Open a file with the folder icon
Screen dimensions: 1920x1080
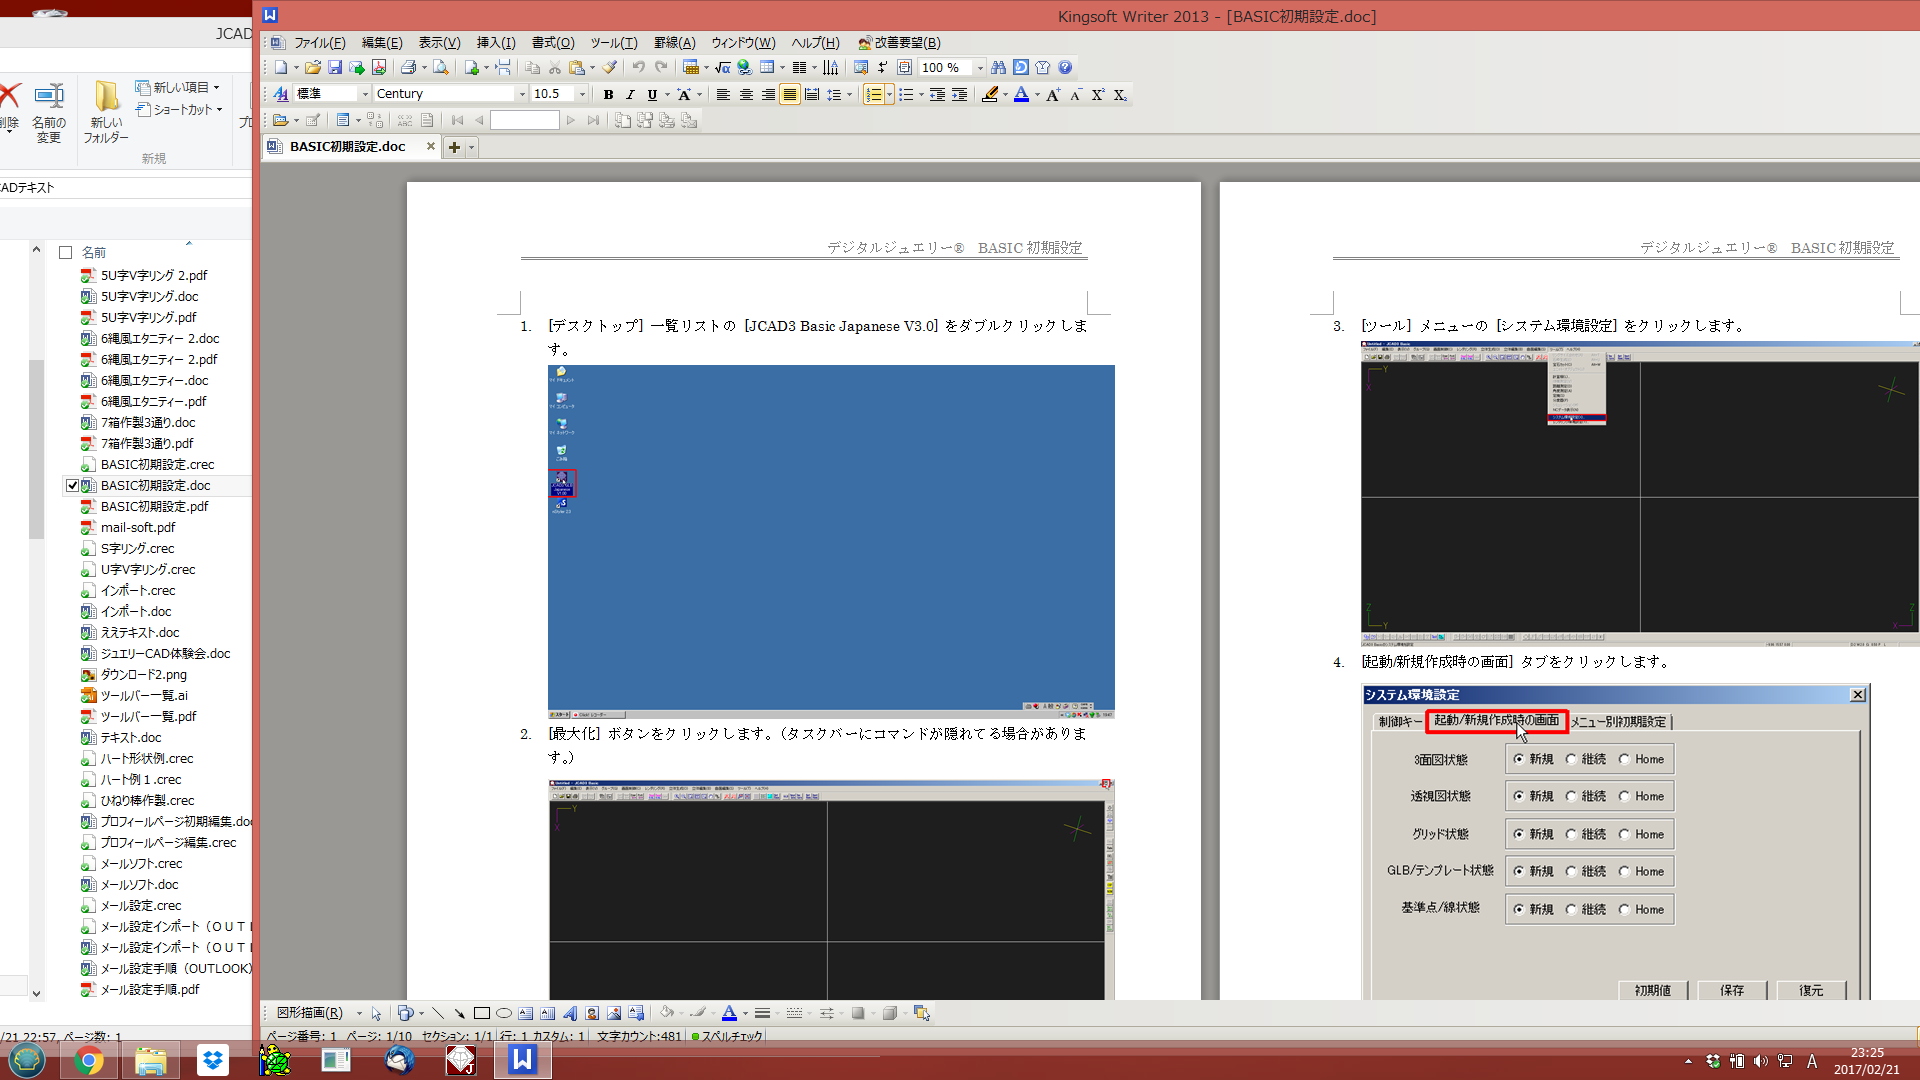point(313,68)
